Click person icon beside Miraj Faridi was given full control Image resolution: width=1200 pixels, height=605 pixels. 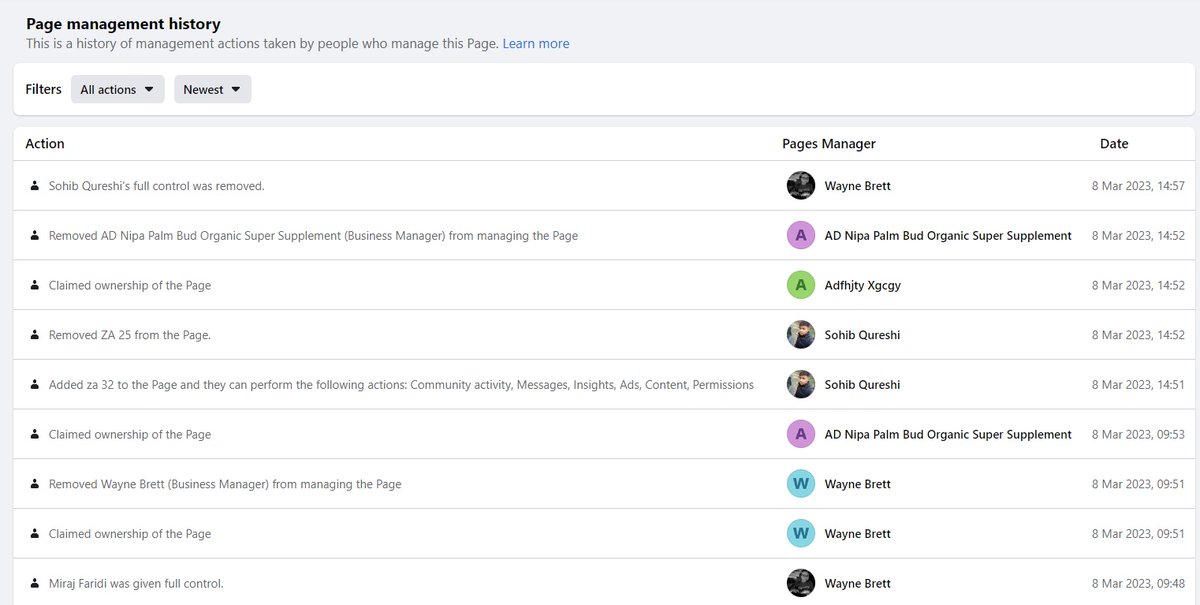35,583
